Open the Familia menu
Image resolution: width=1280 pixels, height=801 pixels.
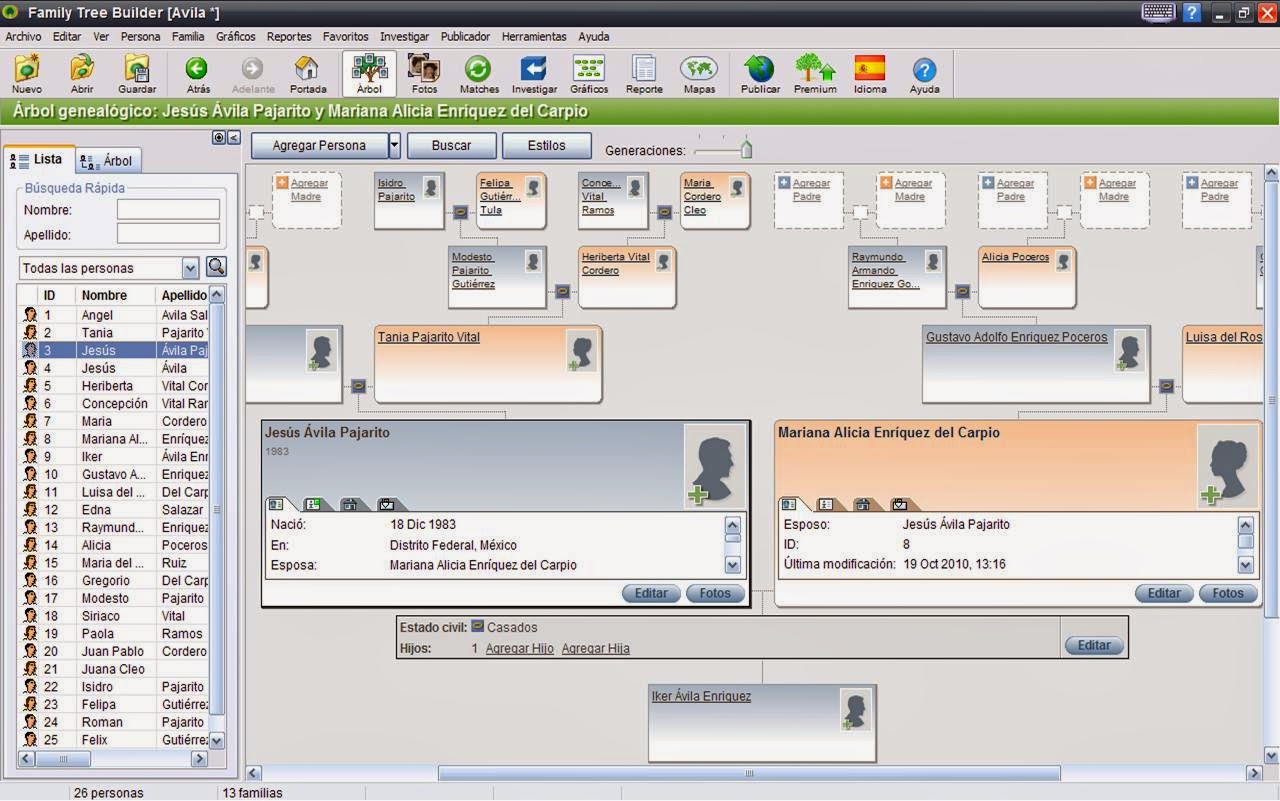188,36
